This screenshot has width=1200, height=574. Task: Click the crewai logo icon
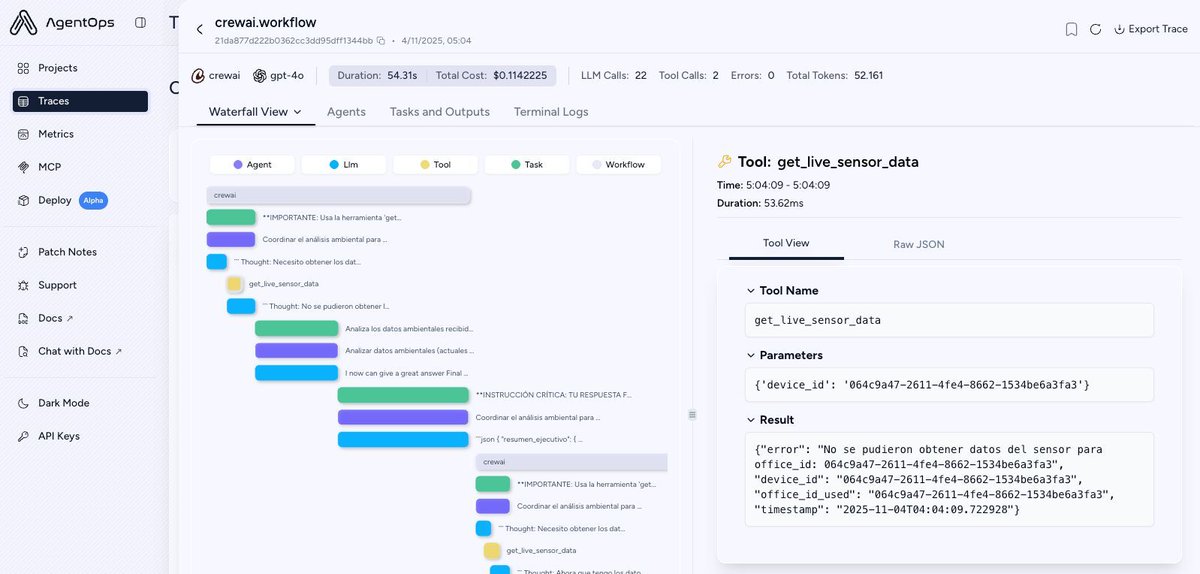tap(198, 76)
